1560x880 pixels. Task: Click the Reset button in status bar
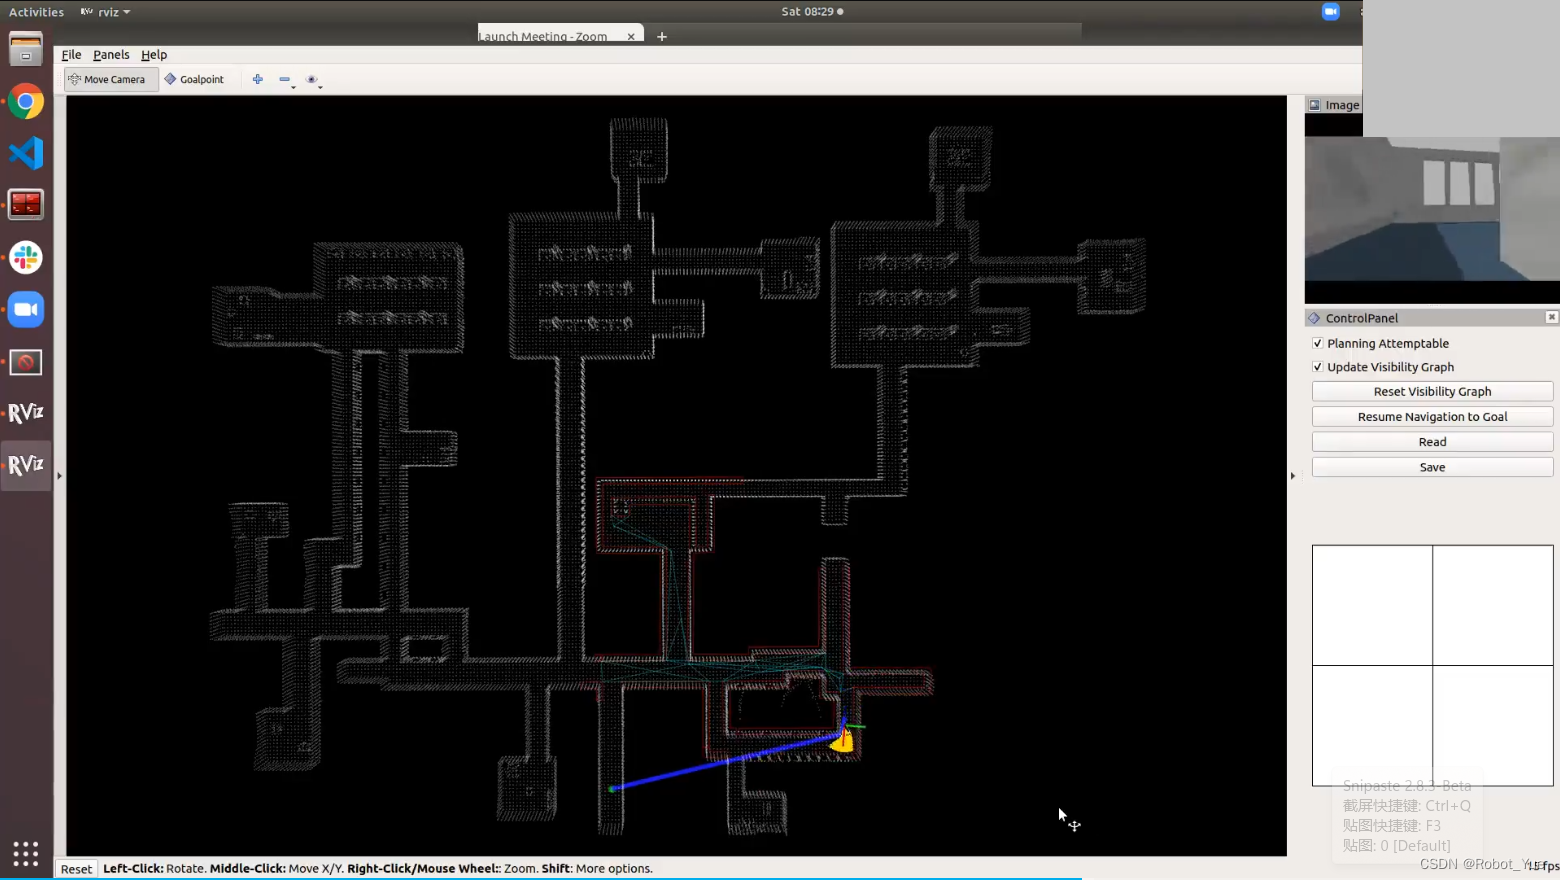76,869
